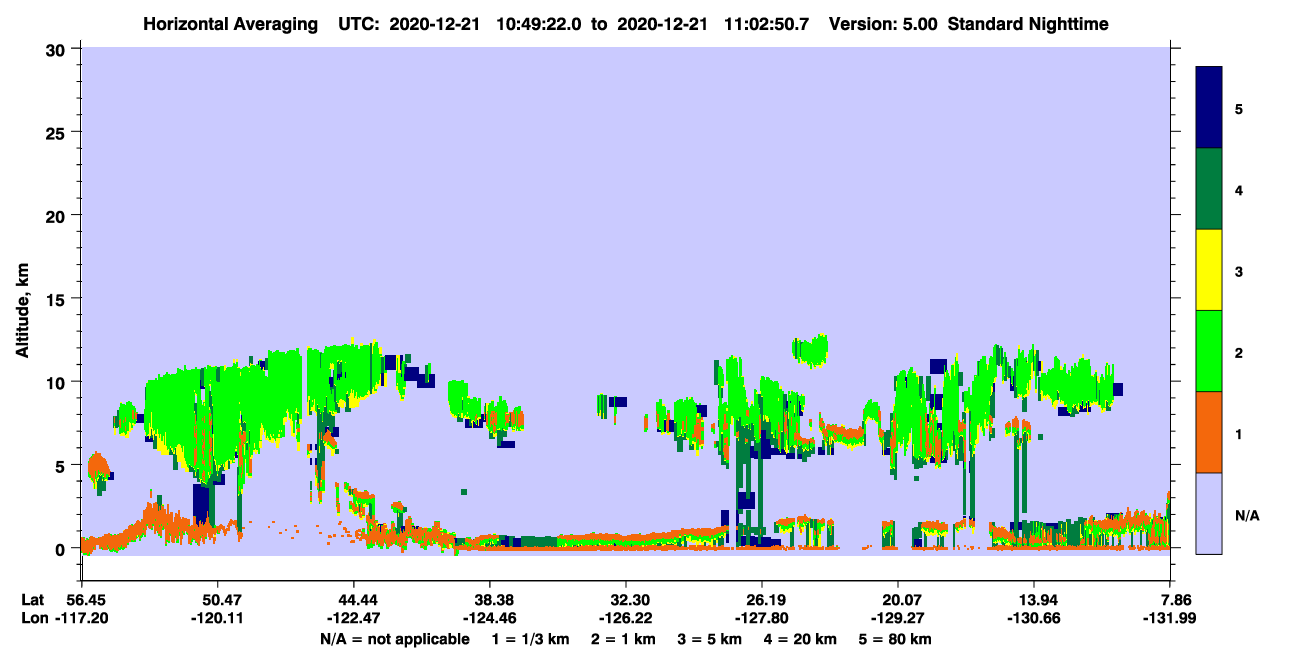Click the '4 = 20 km' legend entry

[x=802, y=640]
